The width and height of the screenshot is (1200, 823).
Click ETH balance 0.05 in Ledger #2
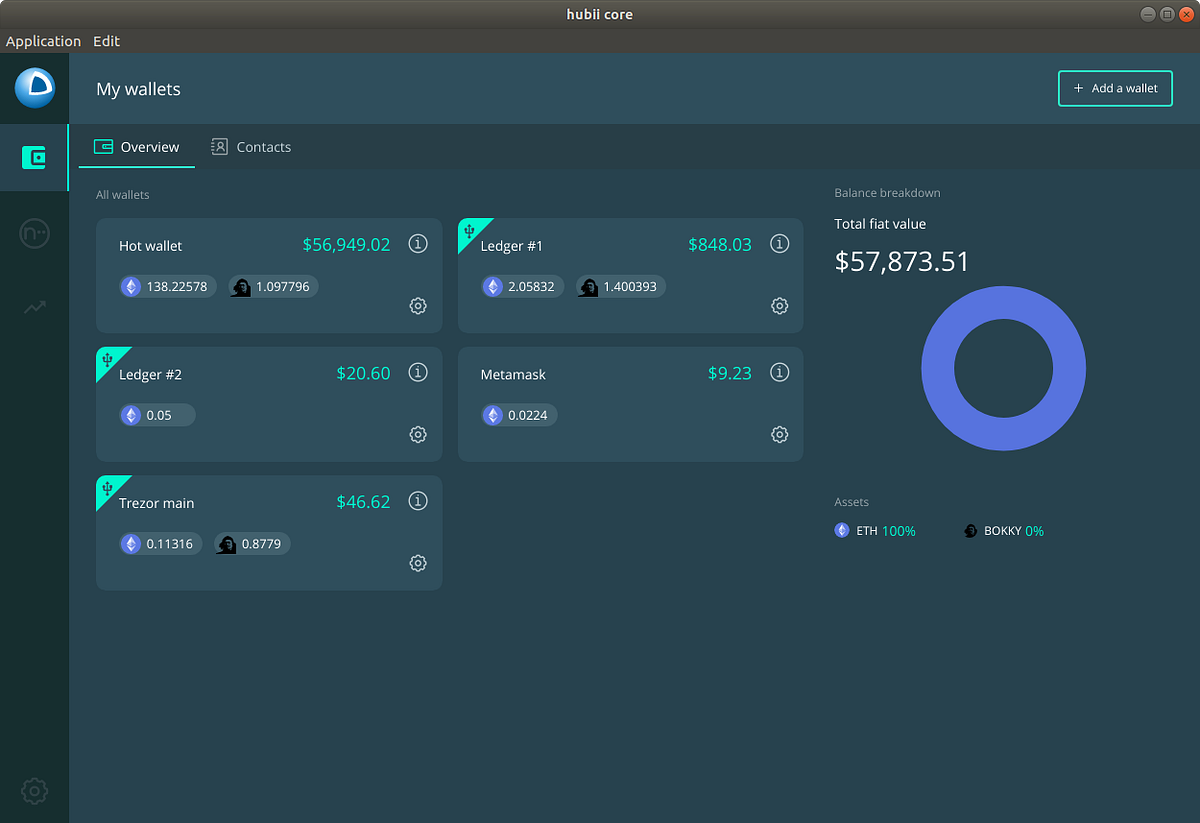pyautogui.click(x=157, y=415)
